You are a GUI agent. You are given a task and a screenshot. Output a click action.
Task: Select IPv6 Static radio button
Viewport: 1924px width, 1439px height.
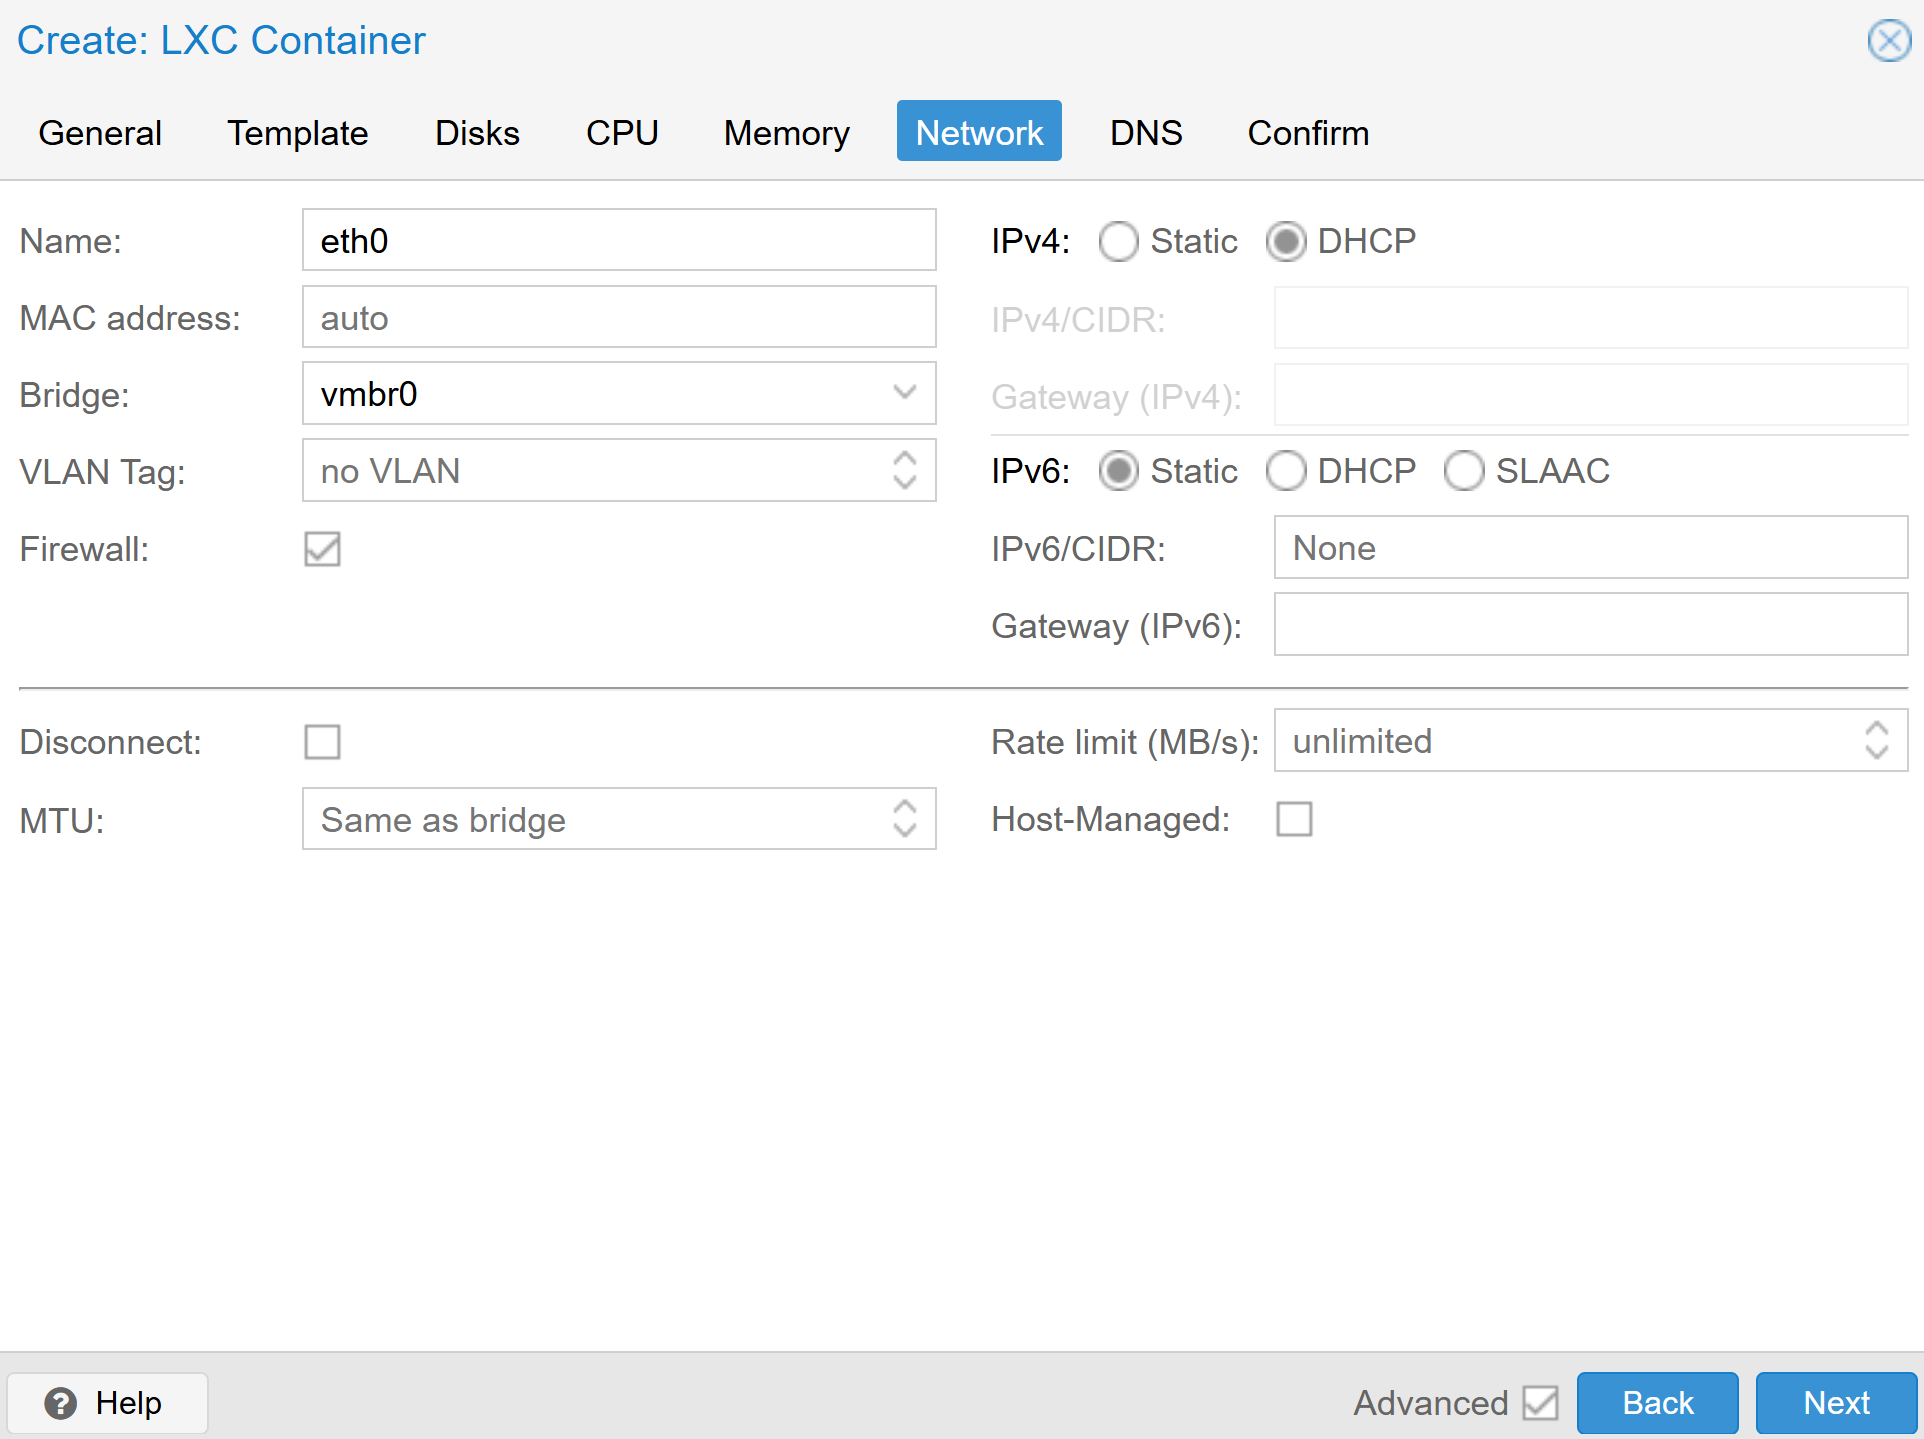pos(1118,470)
